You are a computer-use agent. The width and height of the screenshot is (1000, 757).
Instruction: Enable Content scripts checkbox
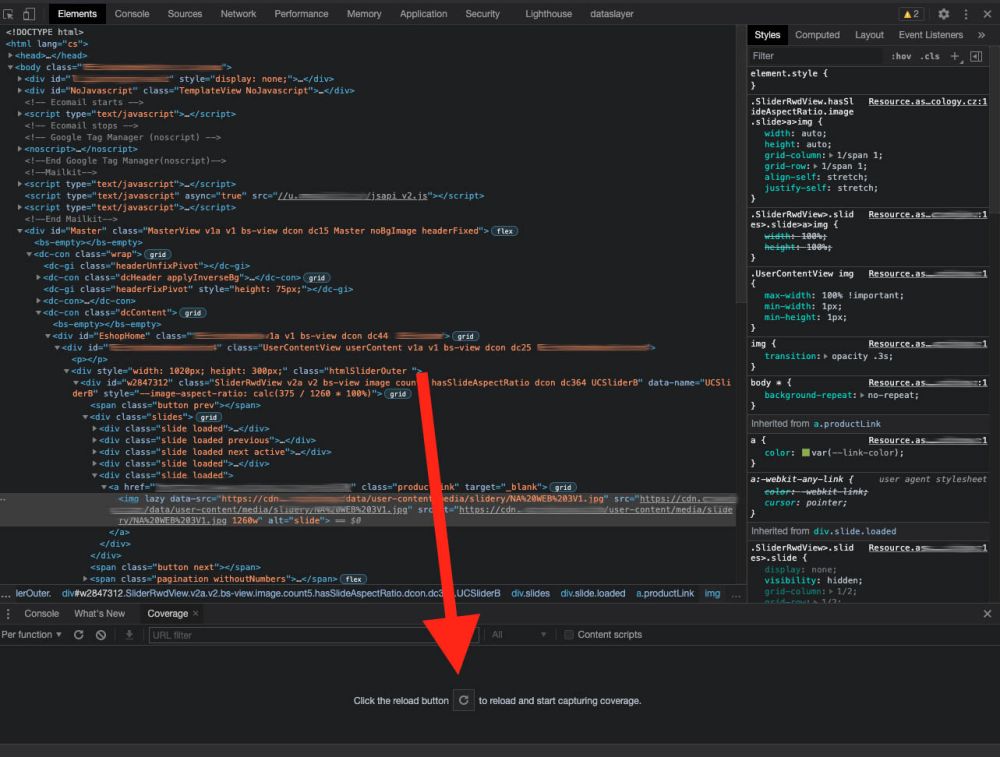[569, 635]
